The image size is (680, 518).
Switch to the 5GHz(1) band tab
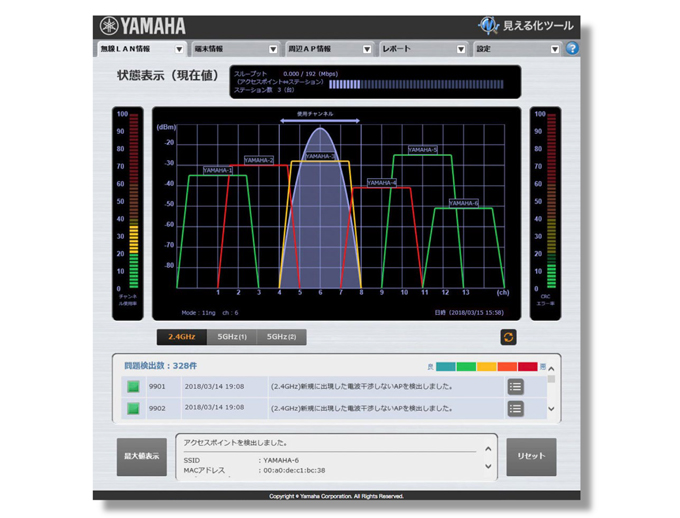click(232, 337)
